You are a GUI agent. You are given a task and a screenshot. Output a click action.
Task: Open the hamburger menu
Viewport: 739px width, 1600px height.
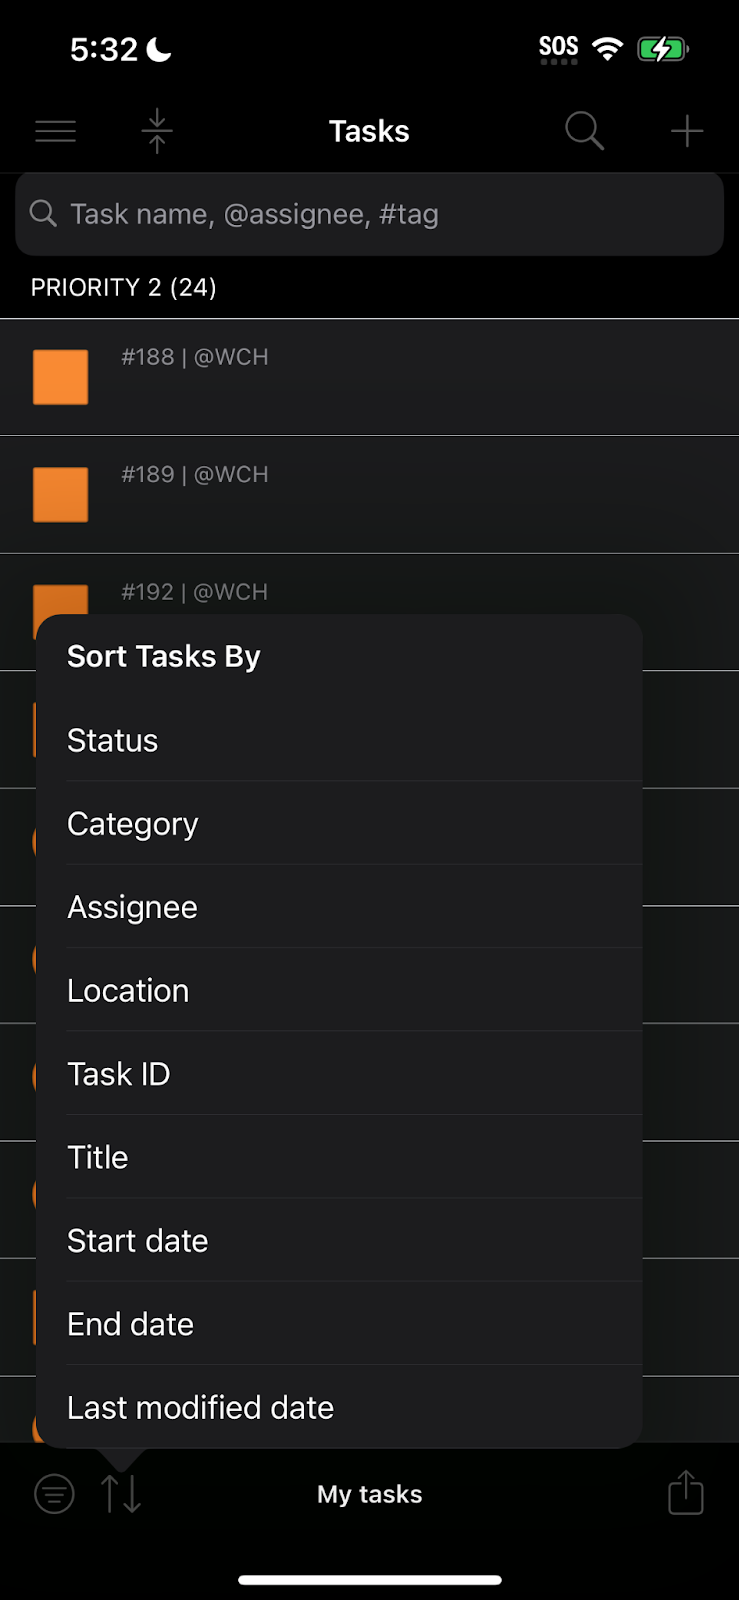point(56,131)
